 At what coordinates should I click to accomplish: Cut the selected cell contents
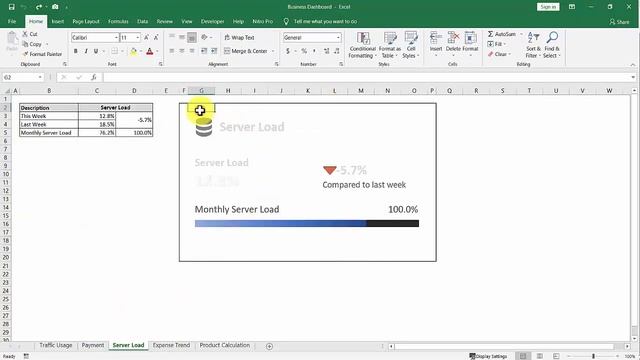[x=30, y=34]
